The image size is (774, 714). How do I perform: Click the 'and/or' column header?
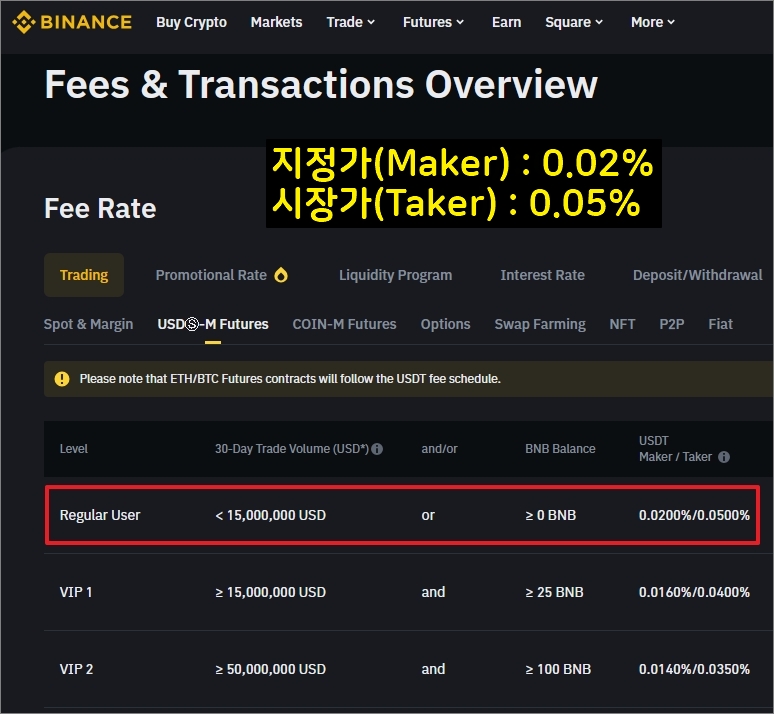[439, 449]
